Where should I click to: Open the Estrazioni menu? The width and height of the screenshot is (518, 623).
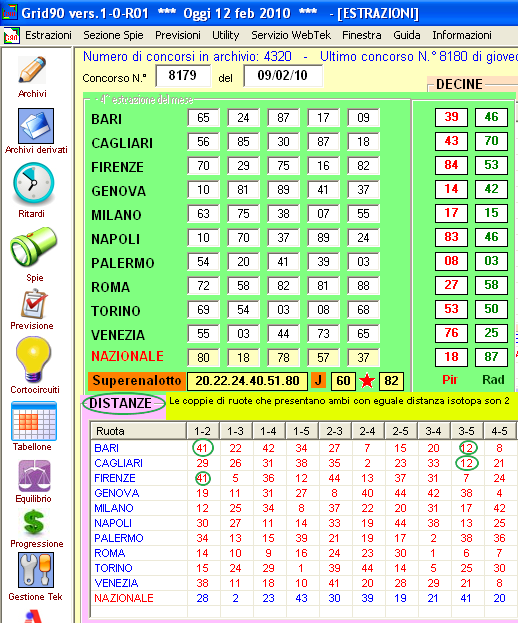(48, 35)
